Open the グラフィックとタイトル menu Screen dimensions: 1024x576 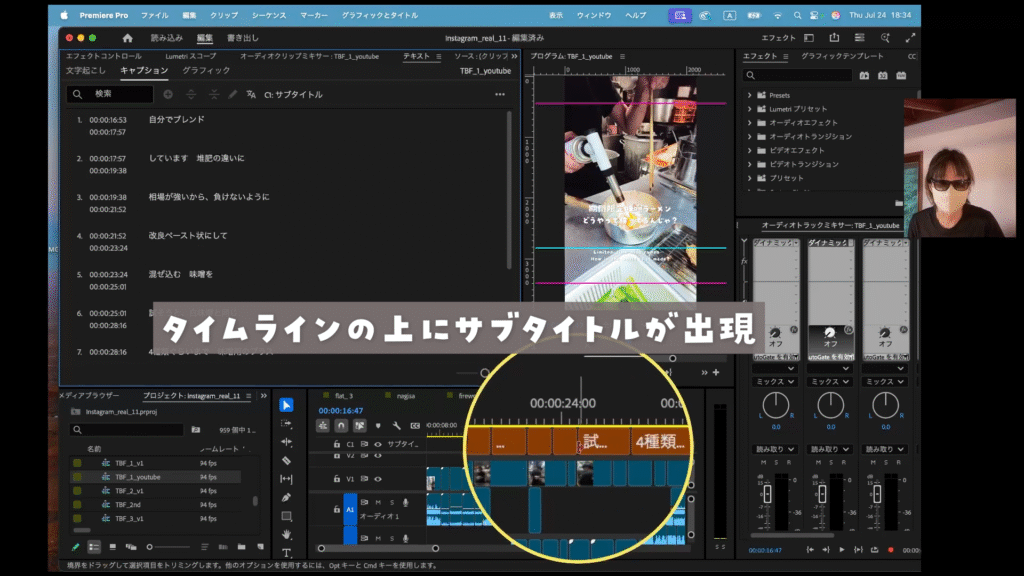(x=380, y=15)
